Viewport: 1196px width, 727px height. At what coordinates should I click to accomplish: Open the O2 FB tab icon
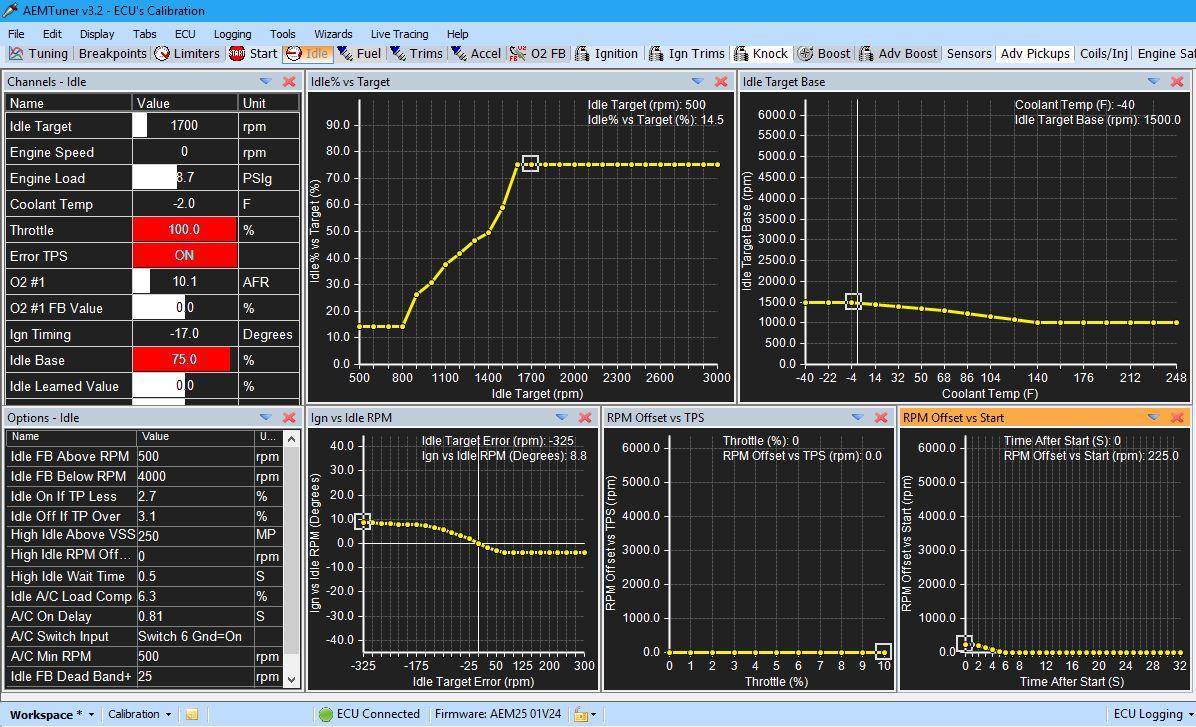tap(518, 54)
